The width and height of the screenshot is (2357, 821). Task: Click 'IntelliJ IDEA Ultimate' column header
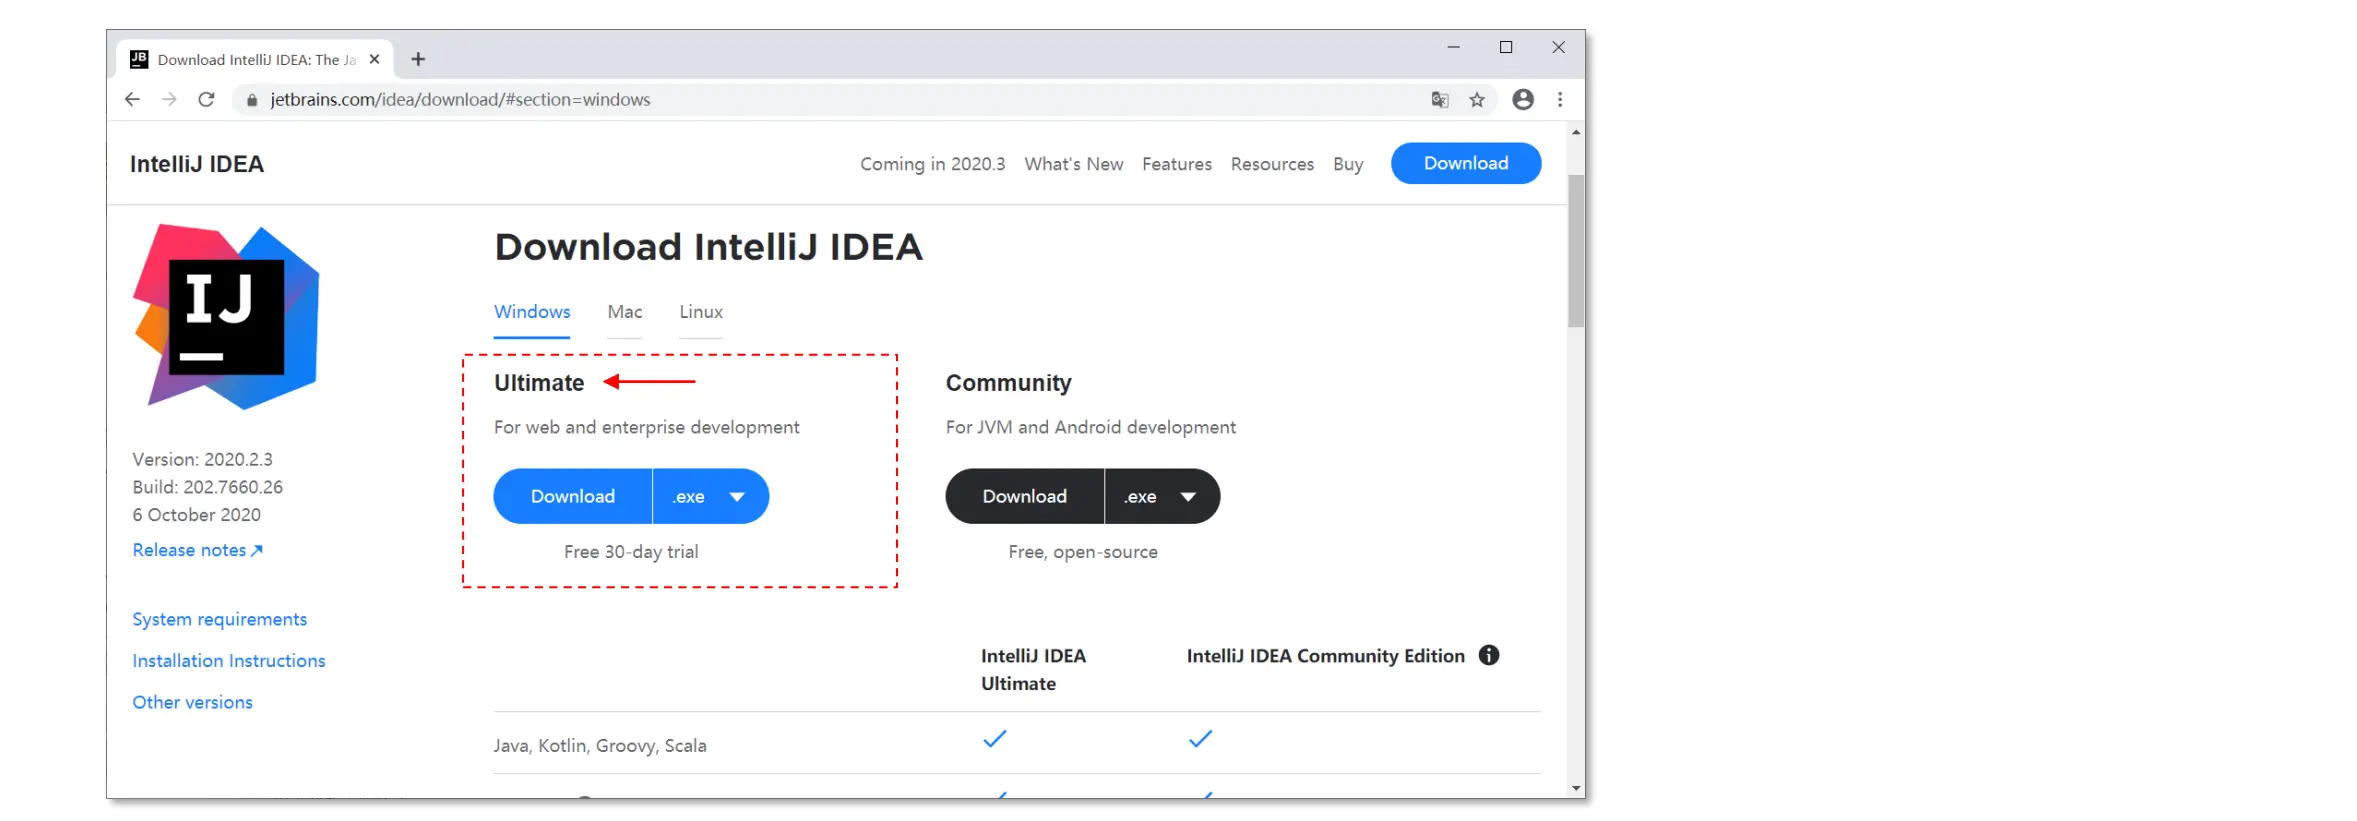click(1033, 670)
